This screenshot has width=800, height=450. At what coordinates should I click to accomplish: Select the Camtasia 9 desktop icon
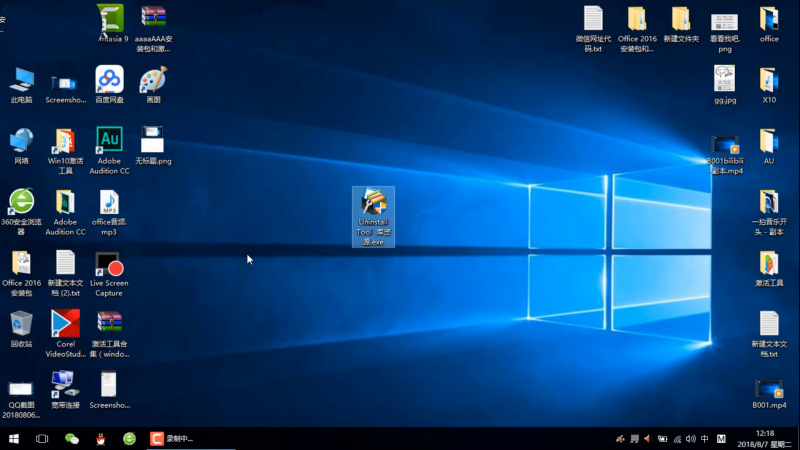pos(111,23)
